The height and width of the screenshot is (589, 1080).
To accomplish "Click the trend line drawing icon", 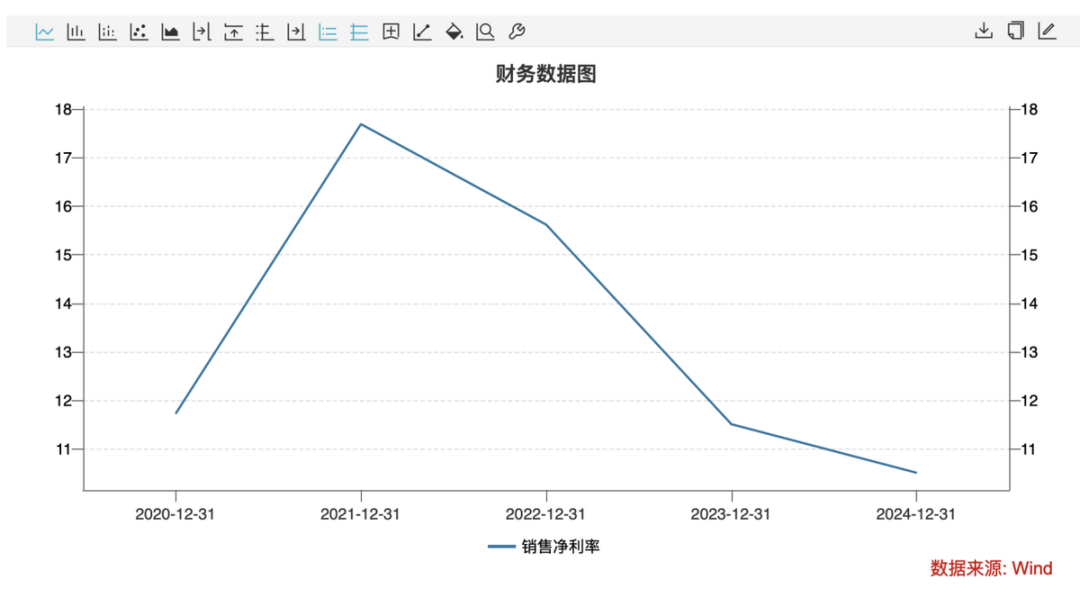I will point(421,31).
